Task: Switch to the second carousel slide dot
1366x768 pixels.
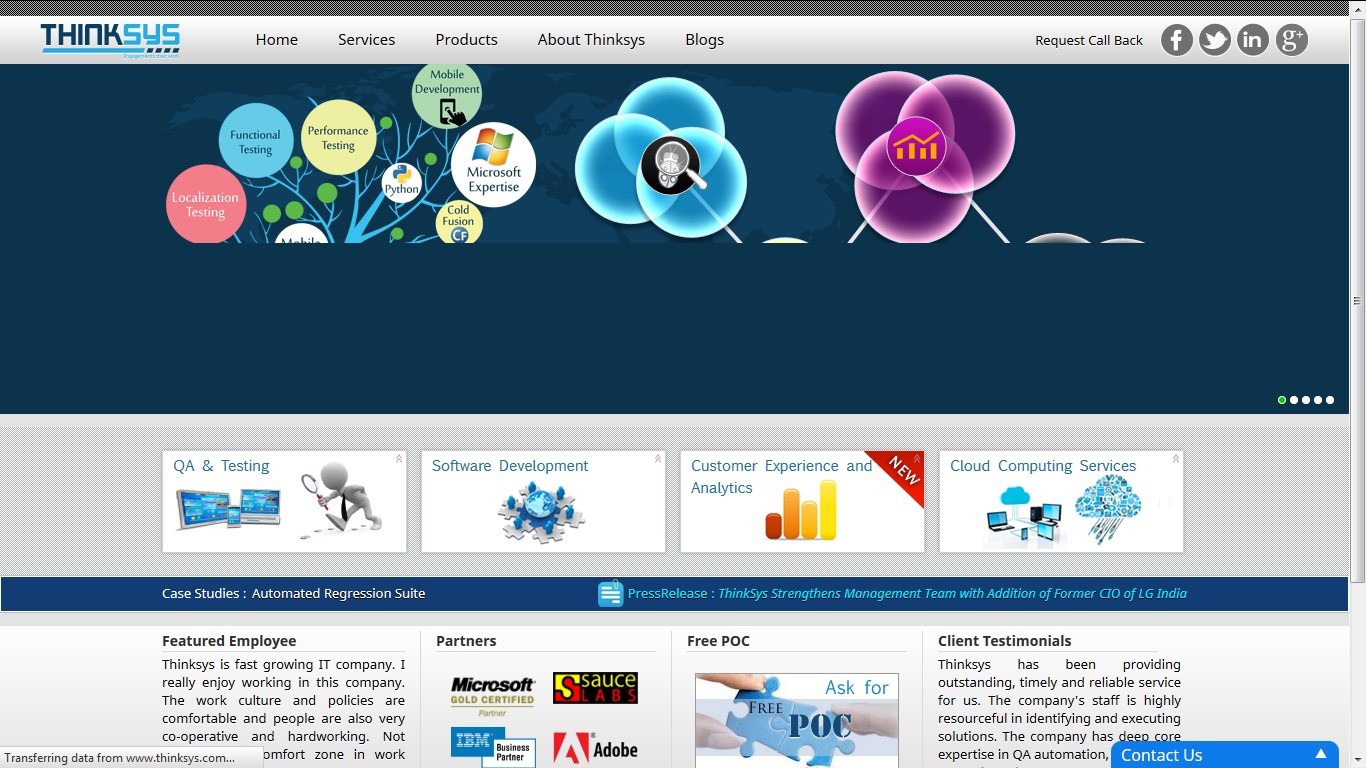Action: tap(1294, 400)
